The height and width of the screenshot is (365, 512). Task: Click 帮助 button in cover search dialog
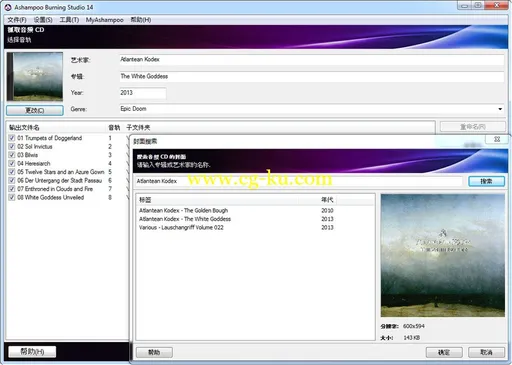pyautogui.click(x=154, y=352)
